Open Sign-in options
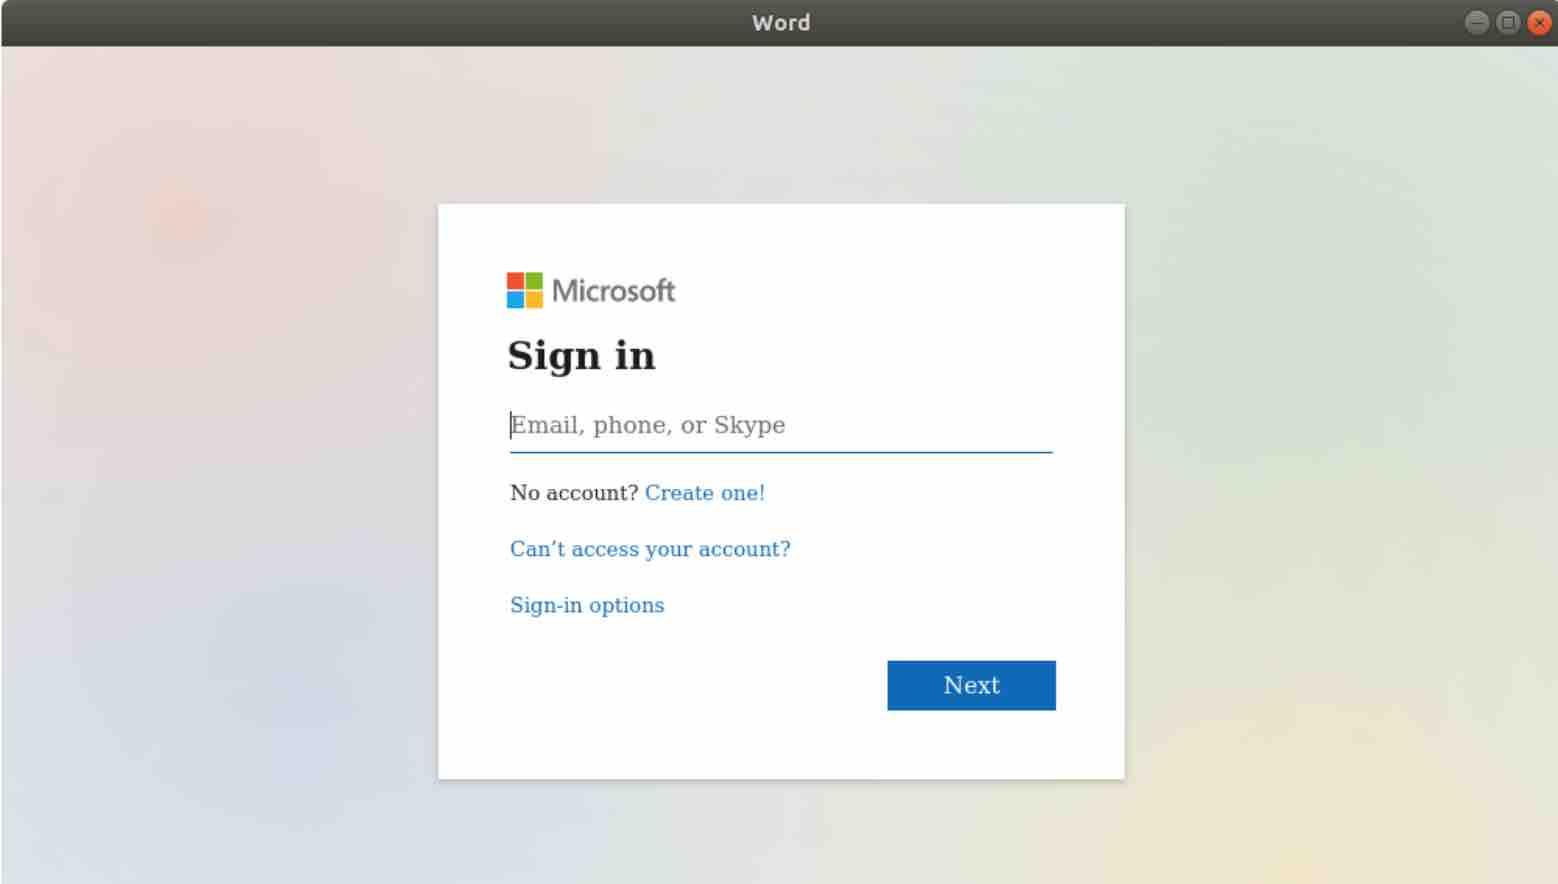 587,605
